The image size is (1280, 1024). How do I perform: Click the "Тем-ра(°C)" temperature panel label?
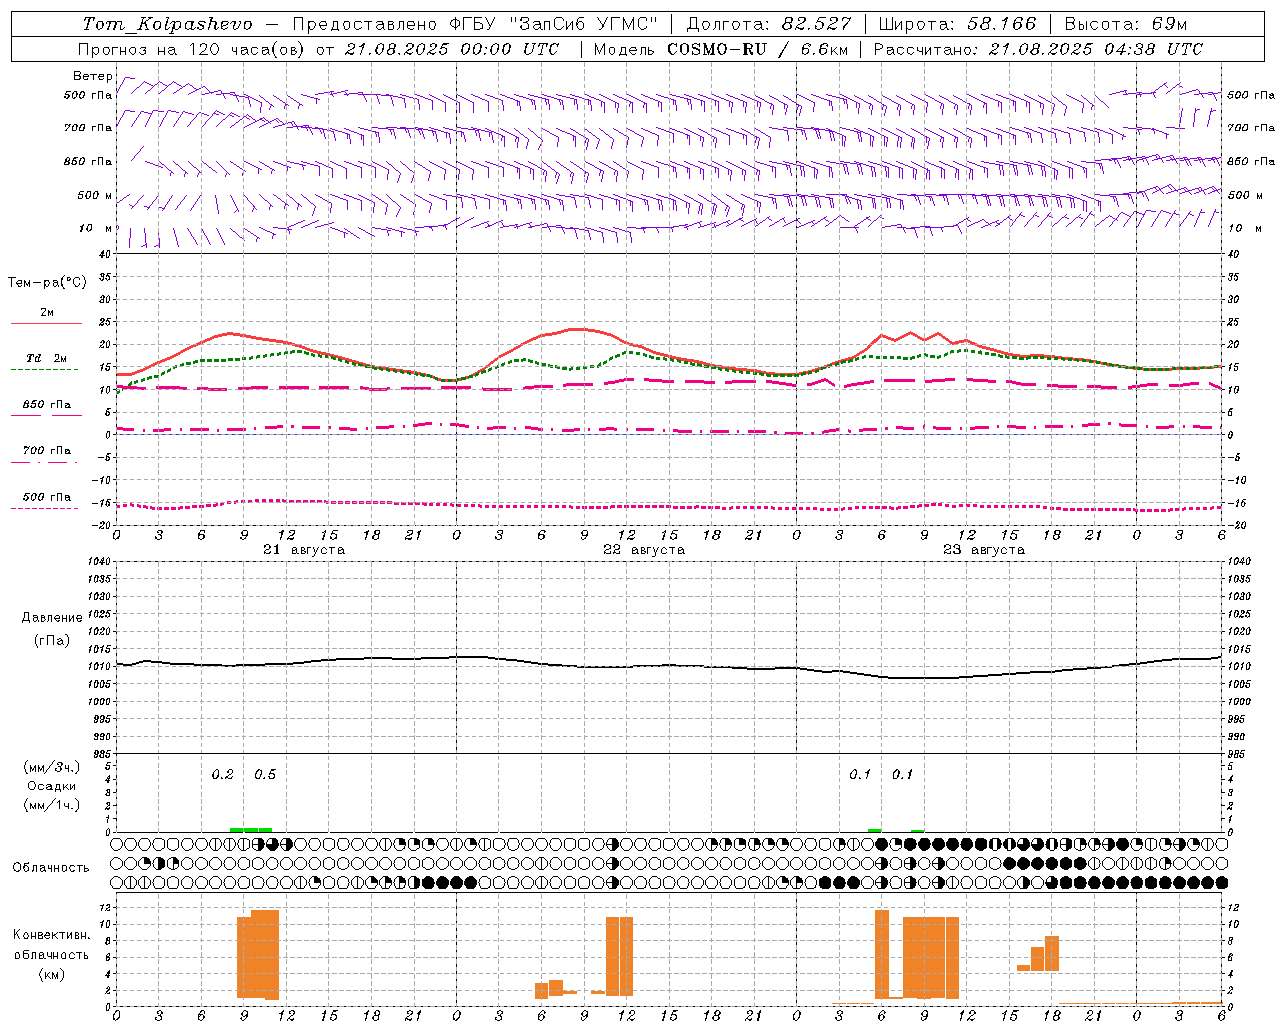point(47,283)
